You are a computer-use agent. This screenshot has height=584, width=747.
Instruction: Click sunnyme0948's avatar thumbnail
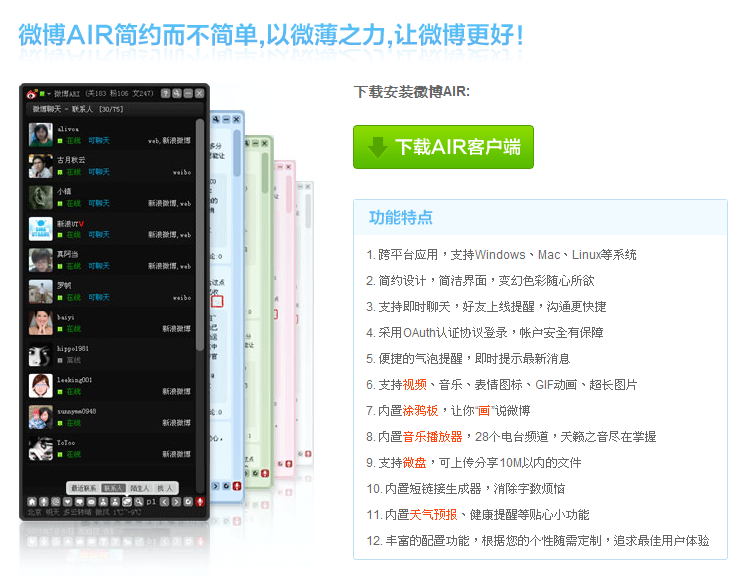[x=40, y=417]
